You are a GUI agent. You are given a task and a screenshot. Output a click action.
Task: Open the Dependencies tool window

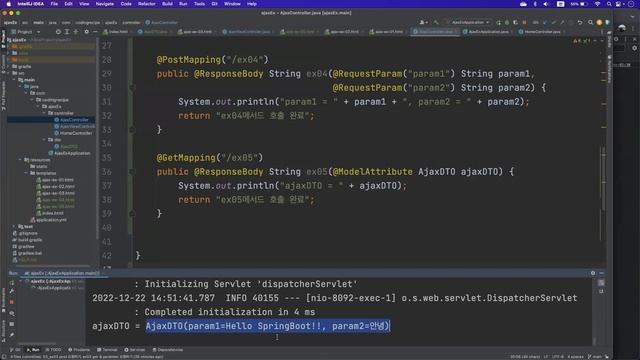point(168,350)
